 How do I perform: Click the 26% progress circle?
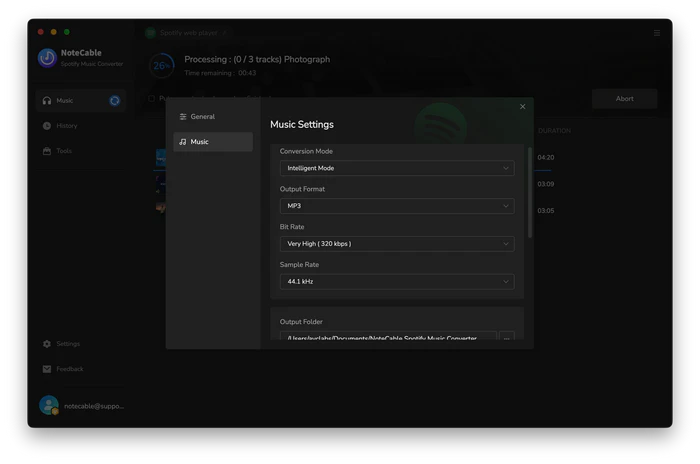click(x=162, y=66)
